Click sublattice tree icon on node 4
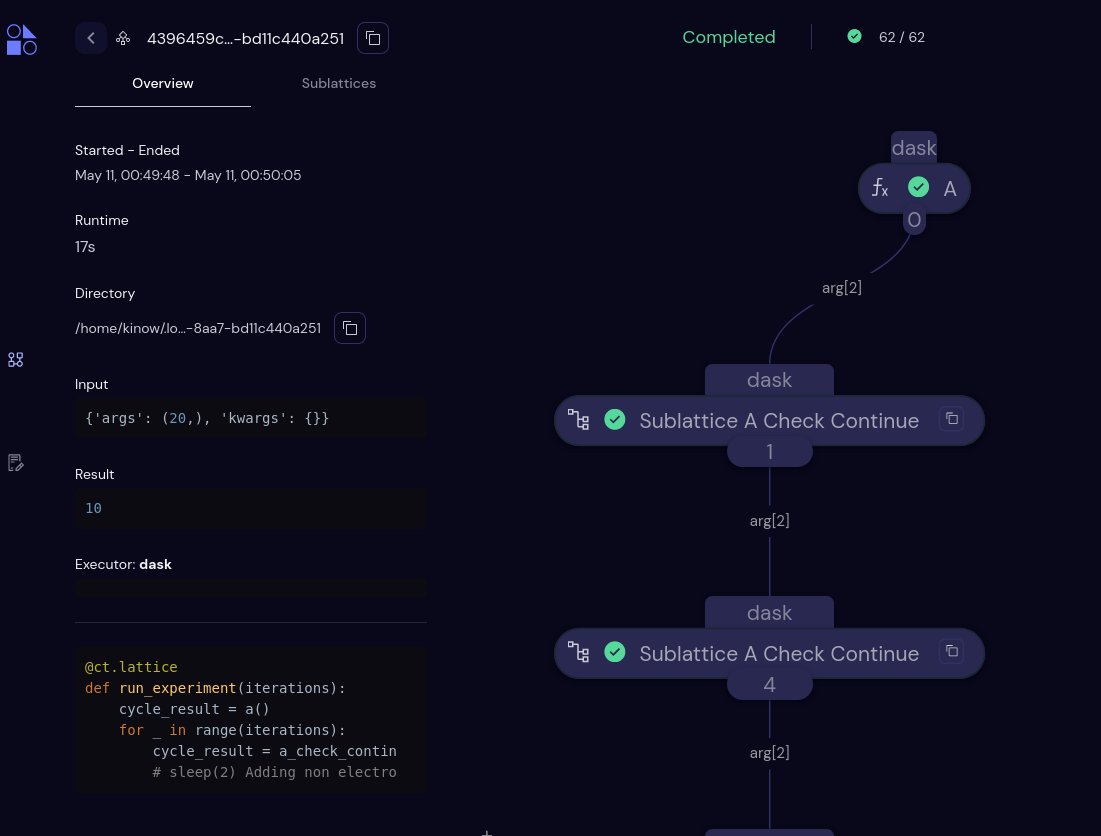The image size is (1101, 836). tap(579, 652)
